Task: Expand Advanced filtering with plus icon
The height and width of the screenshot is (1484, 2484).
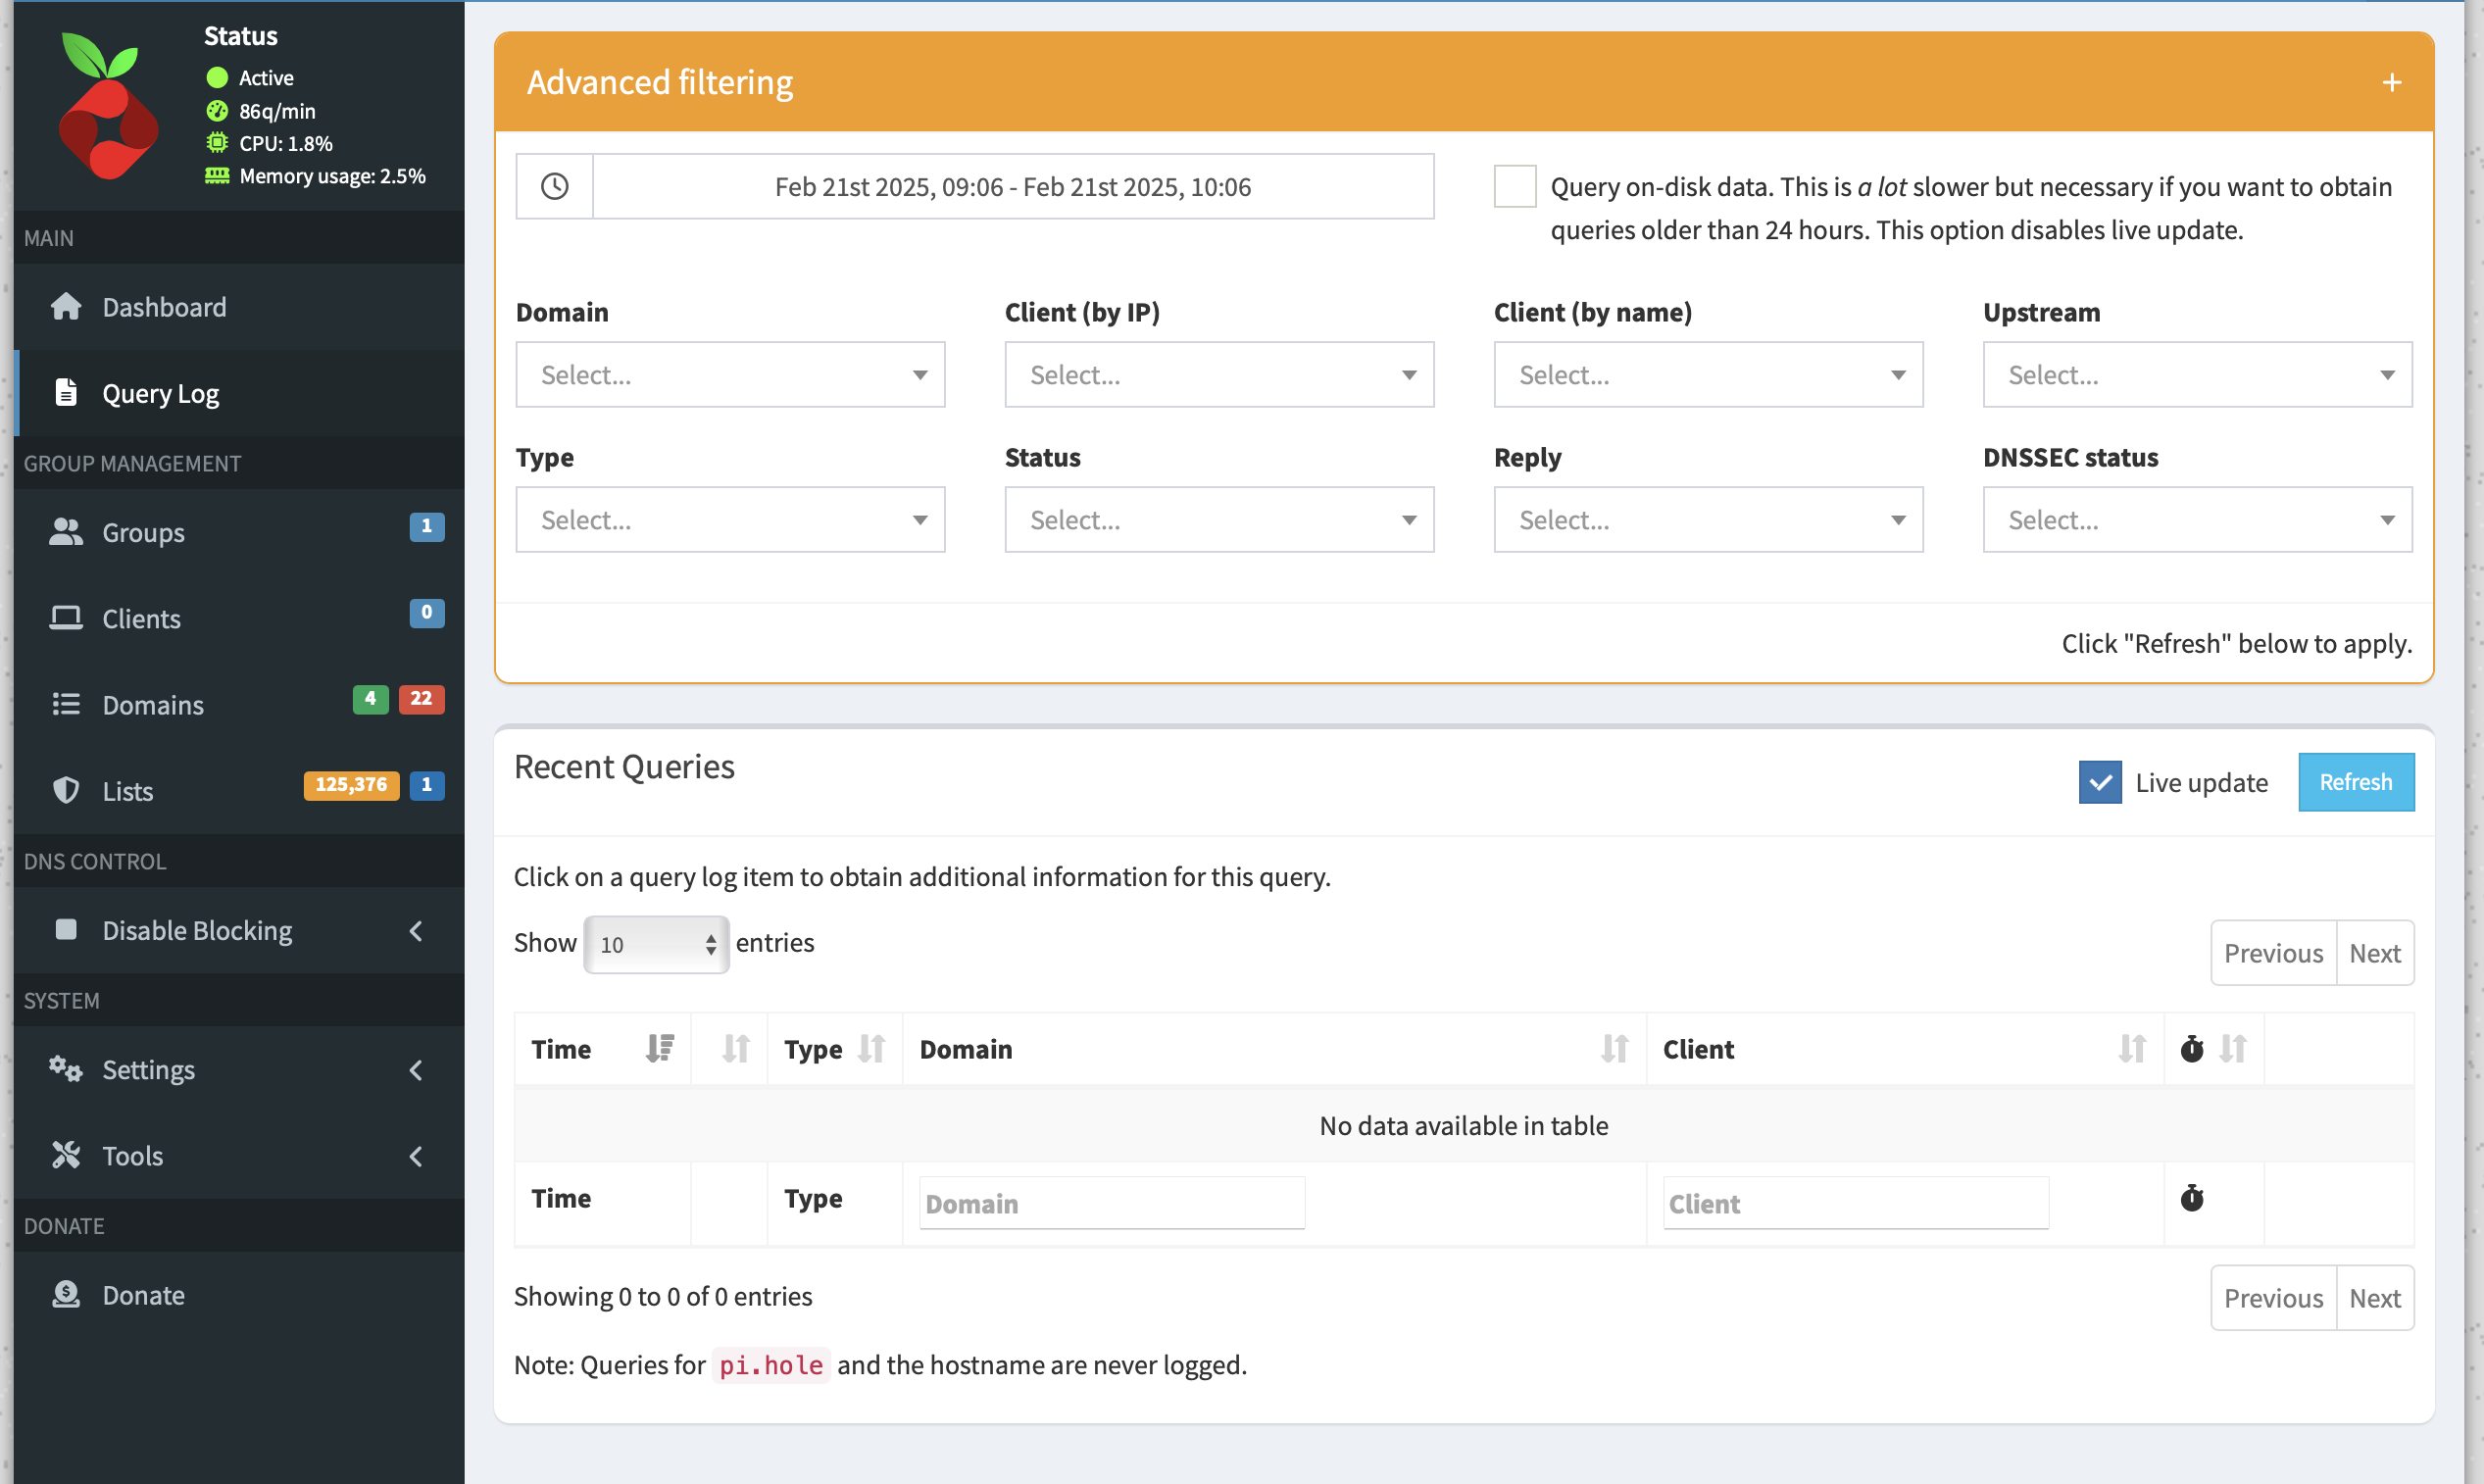Action: click(x=2391, y=82)
